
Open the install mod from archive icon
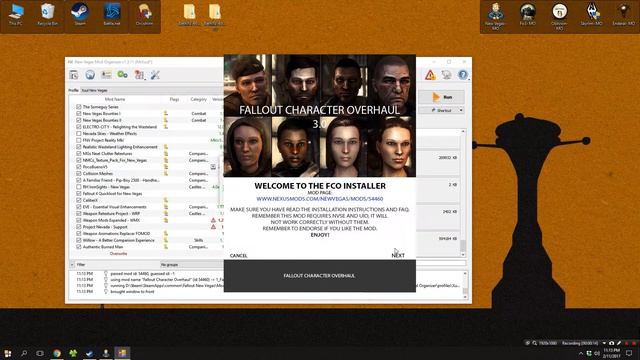point(74,75)
